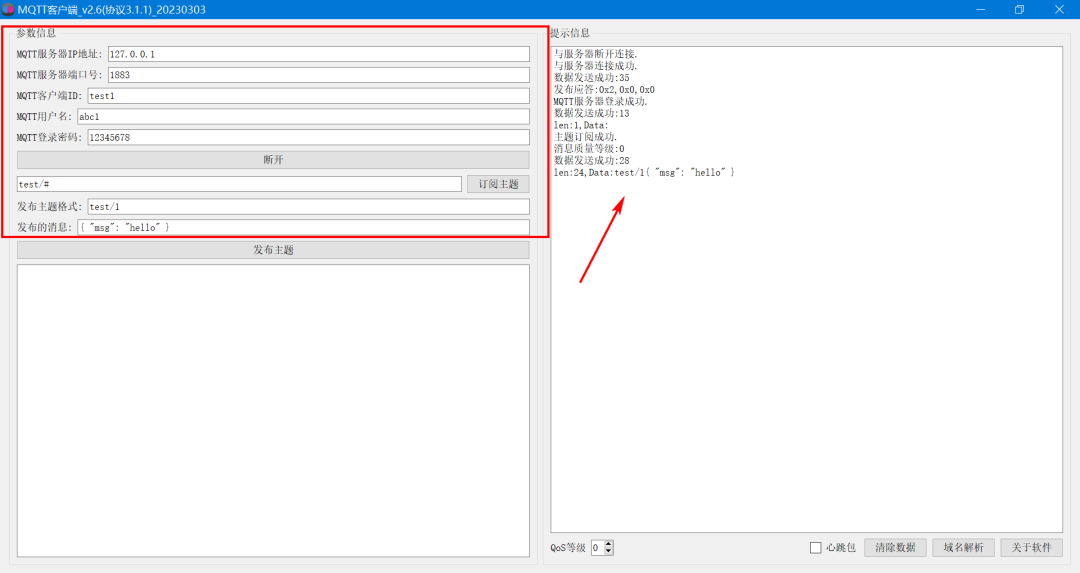Click the MQTT服务器端口号 port field
1080x573 pixels.
(x=318, y=75)
